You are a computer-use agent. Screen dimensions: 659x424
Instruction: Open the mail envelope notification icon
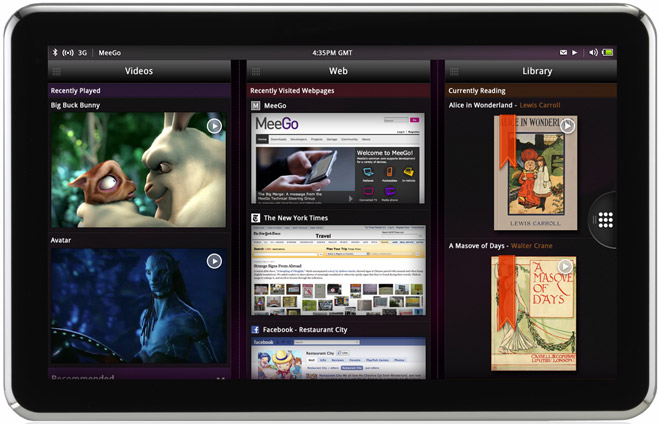tap(563, 53)
